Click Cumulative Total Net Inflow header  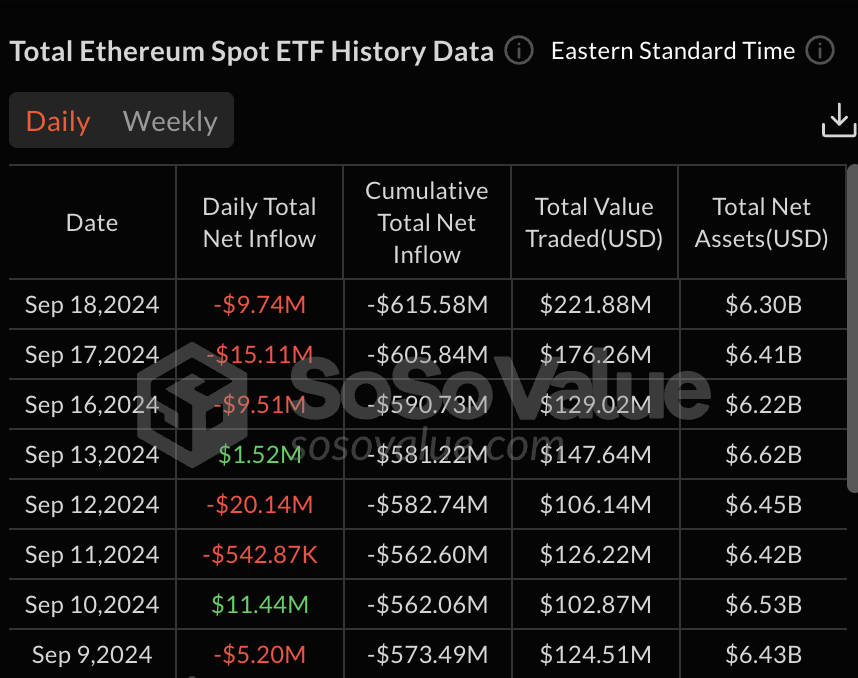click(427, 223)
